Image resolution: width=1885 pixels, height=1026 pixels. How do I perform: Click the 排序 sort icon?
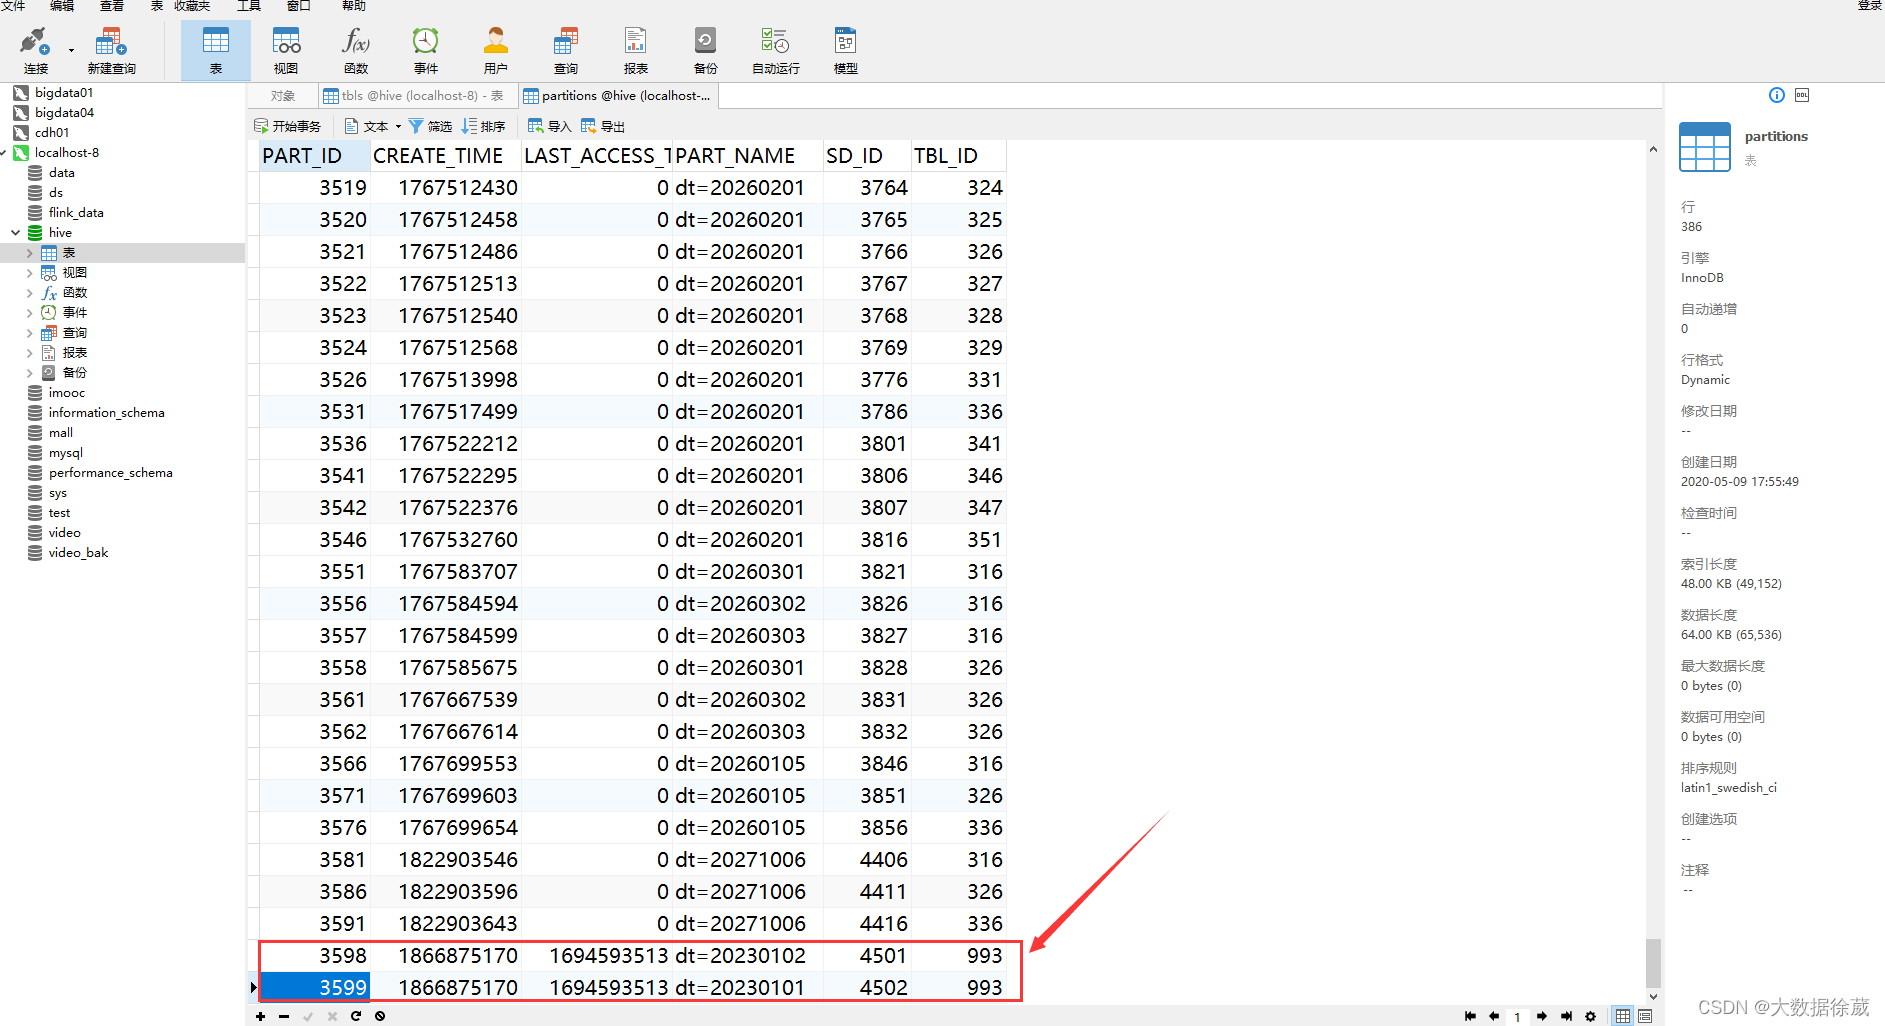click(469, 126)
